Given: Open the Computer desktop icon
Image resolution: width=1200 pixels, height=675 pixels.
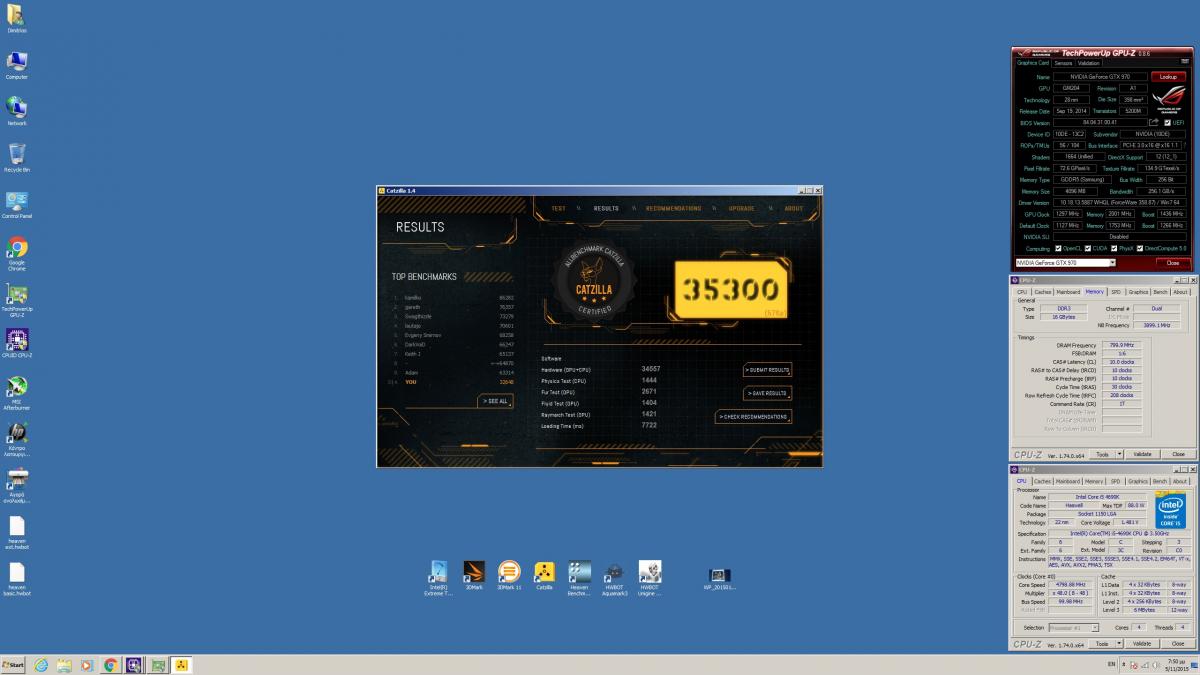Looking at the screenshot, I should tap(17, 65).
